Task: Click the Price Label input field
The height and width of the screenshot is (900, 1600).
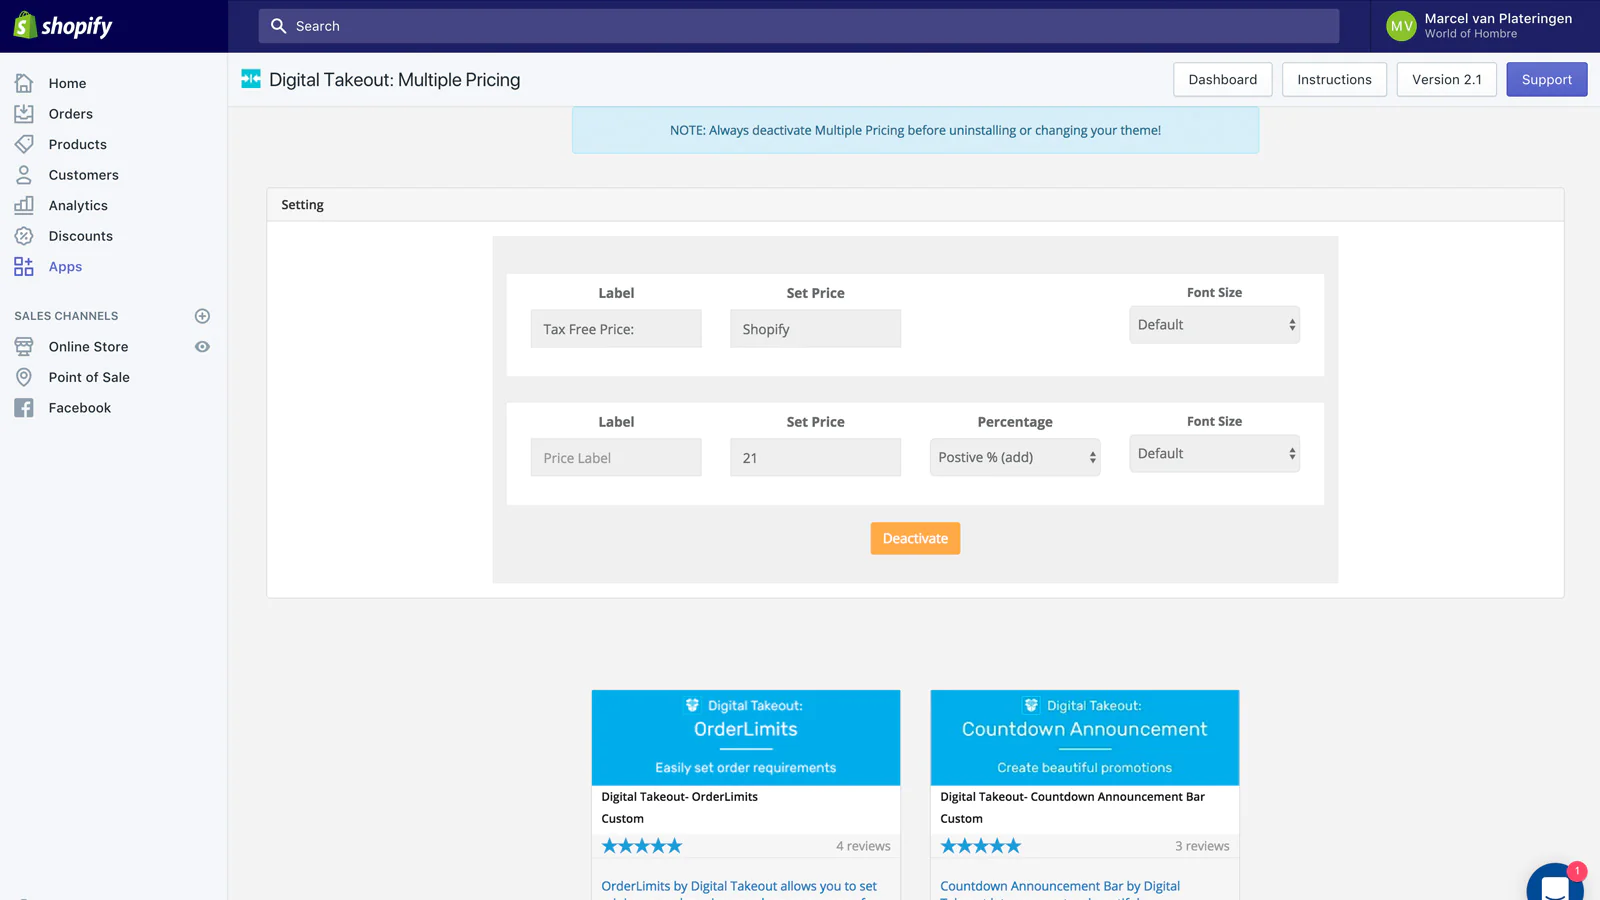Action: [616, 458]
